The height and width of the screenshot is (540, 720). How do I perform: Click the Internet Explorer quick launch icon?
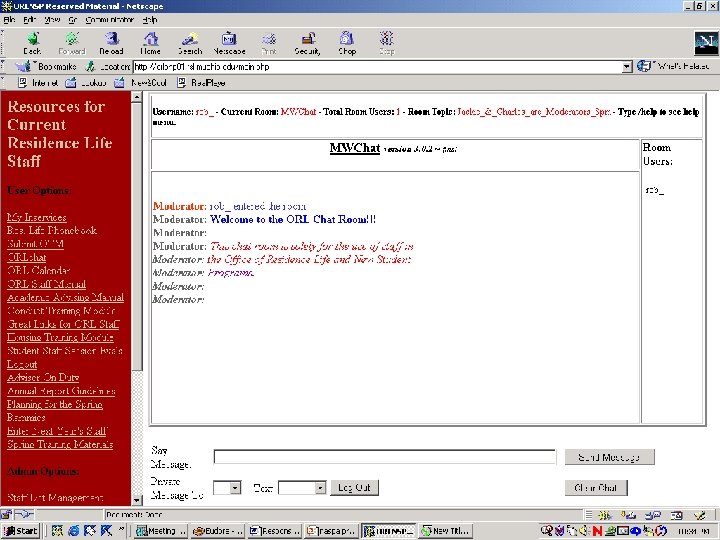click(73, 531)
